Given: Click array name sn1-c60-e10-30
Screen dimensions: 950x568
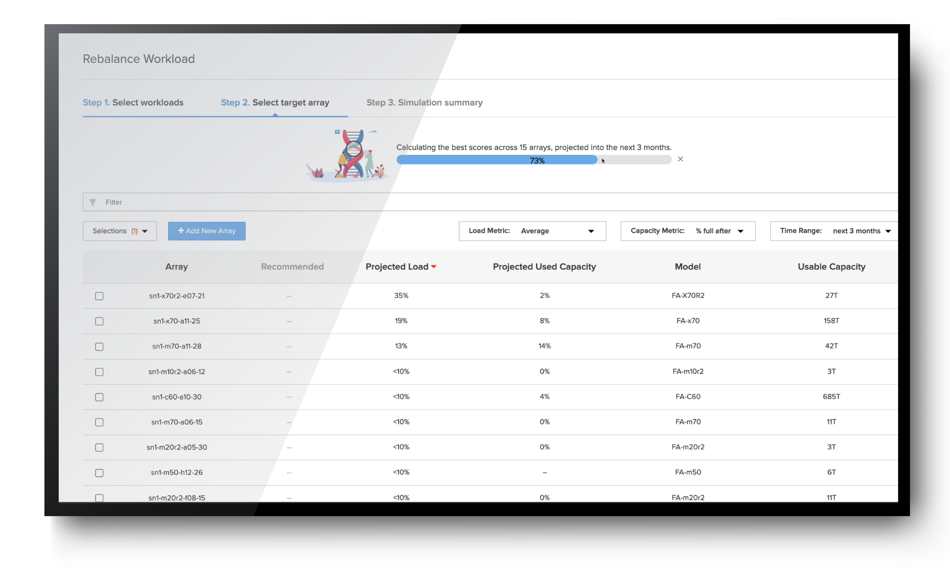Looking at the screenshot, I should [176, 397].
